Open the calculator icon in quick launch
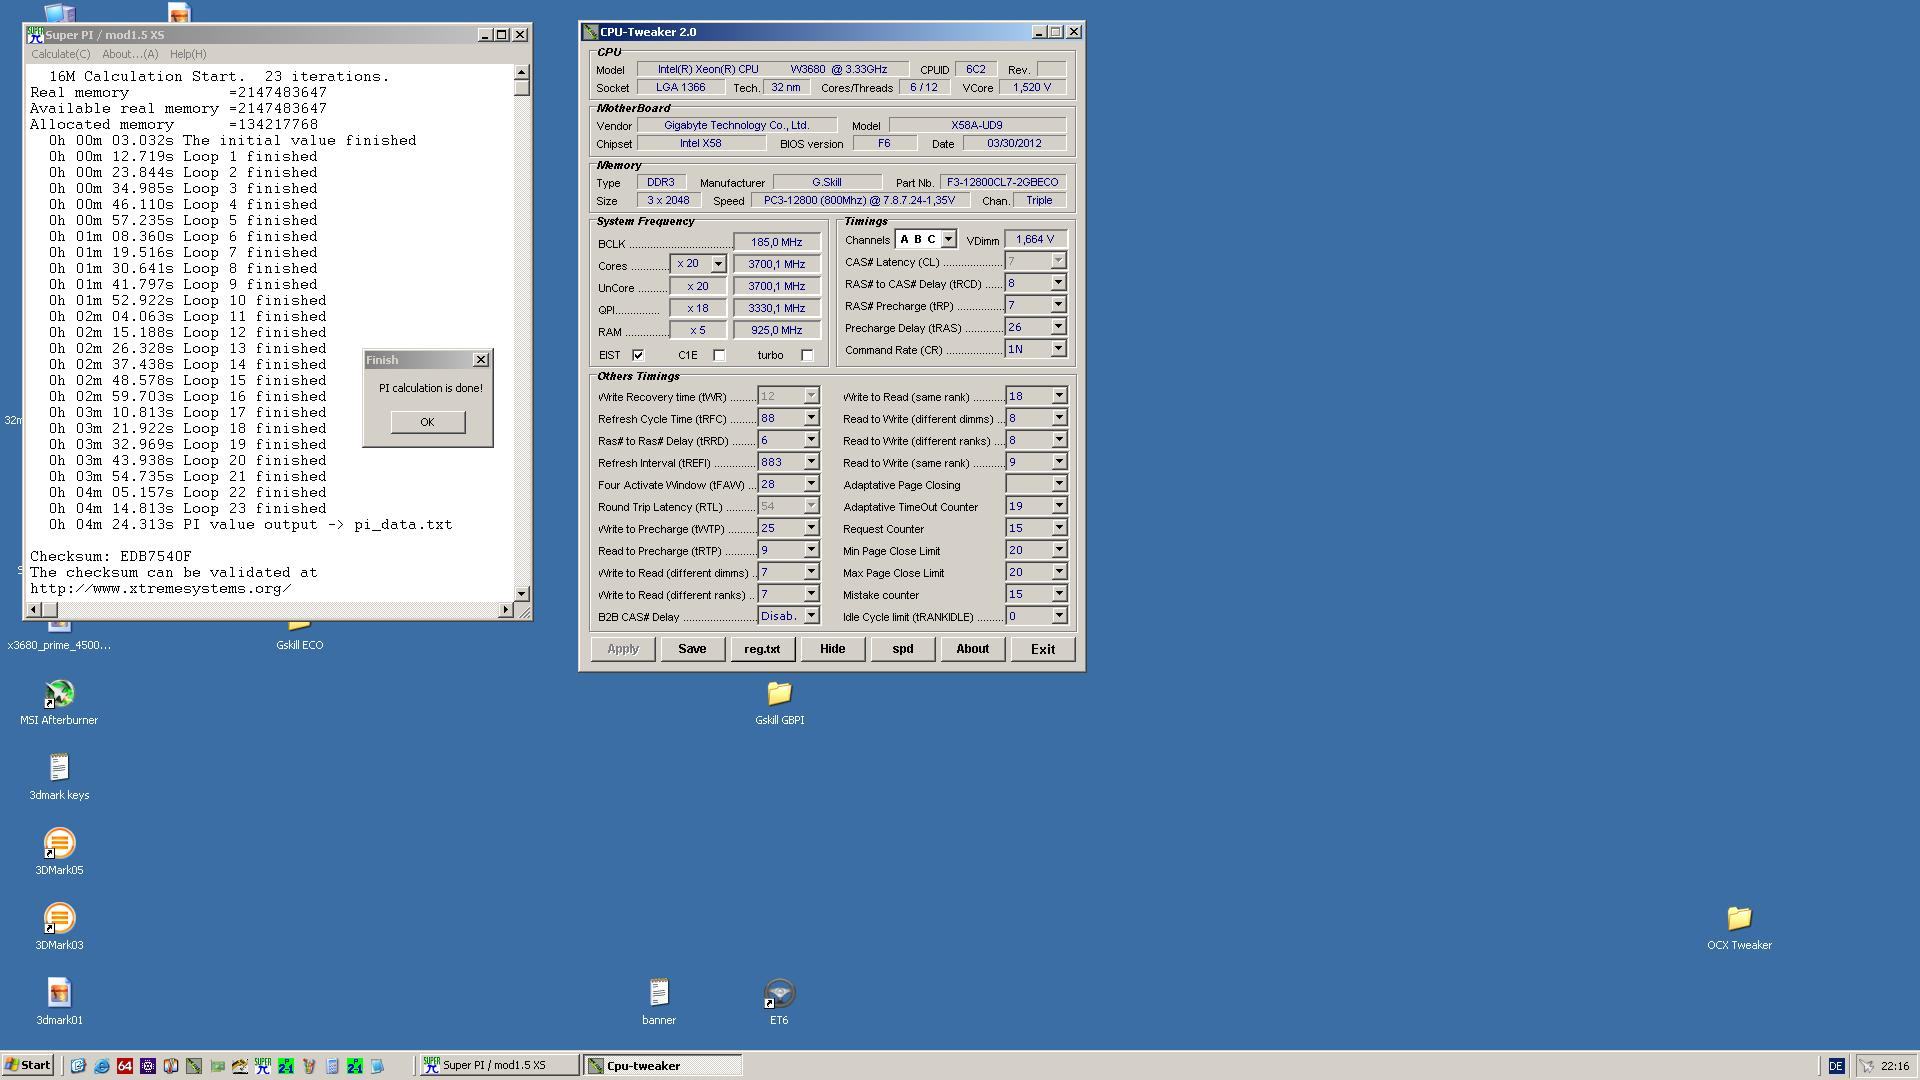This screenshot has width=1920, height=1080. coord(332,1066)
